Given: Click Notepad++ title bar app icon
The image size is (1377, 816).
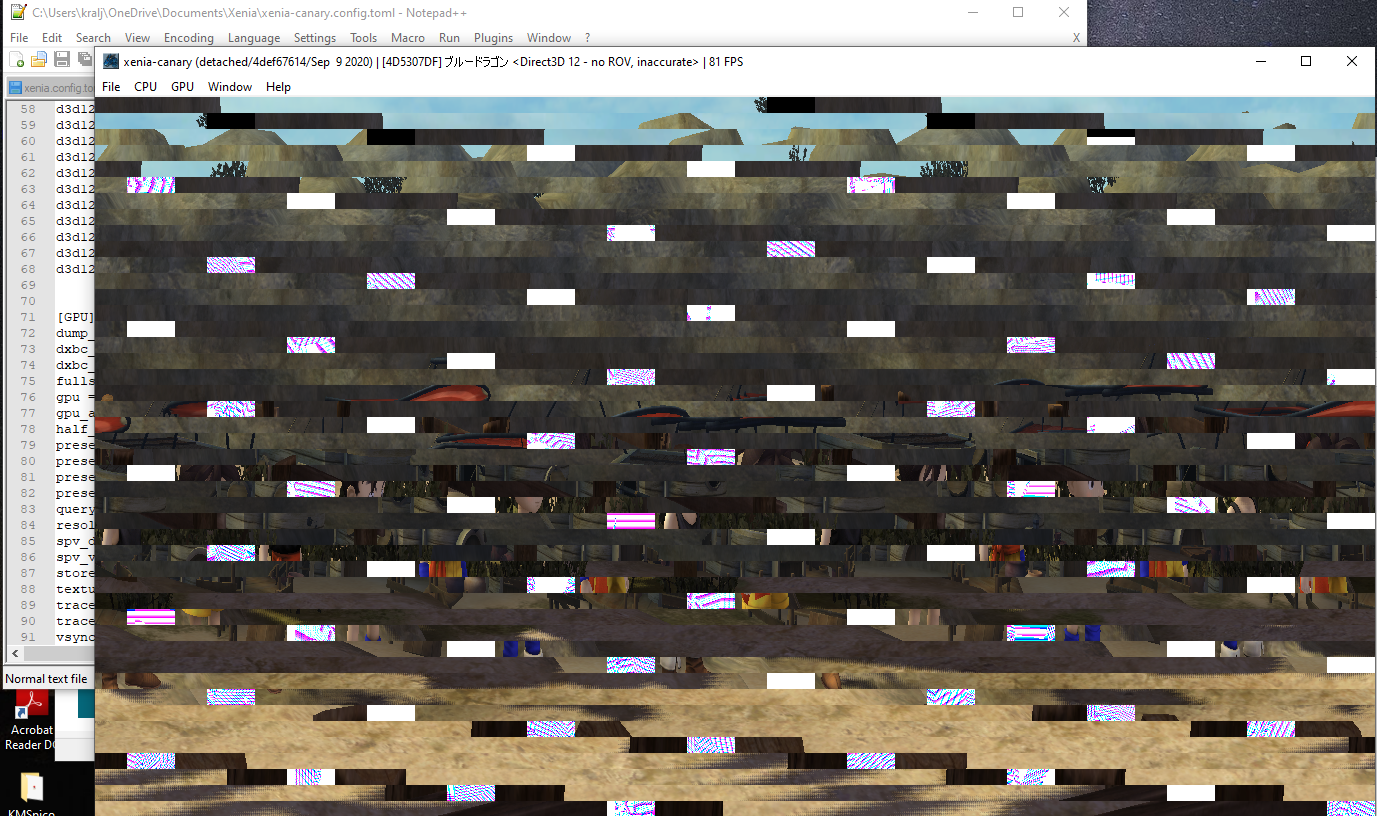Looking at the screenshot, I should [17, 12].
